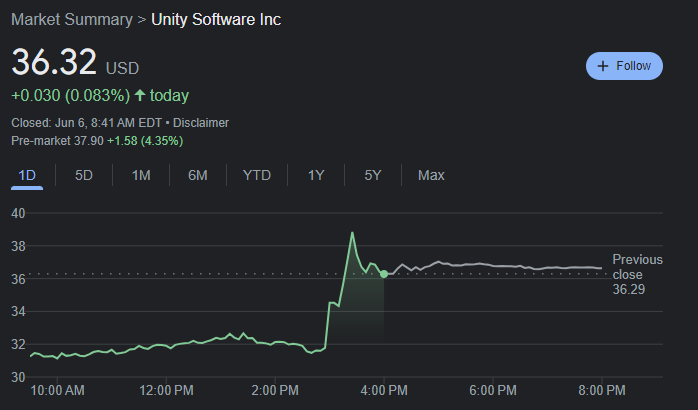698x410 pixels.
Task: Switch to the 1M chart tab
Action: pyautogui.click(x=141, y=176)
